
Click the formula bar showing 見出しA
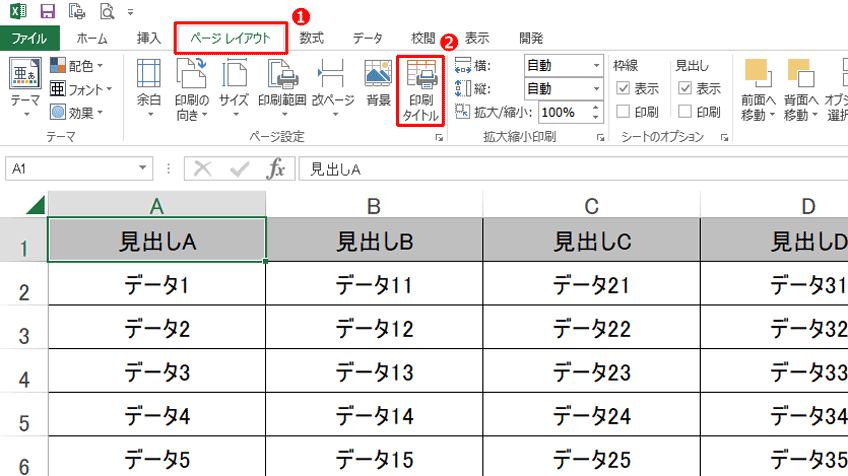click(x=573, y=169)
